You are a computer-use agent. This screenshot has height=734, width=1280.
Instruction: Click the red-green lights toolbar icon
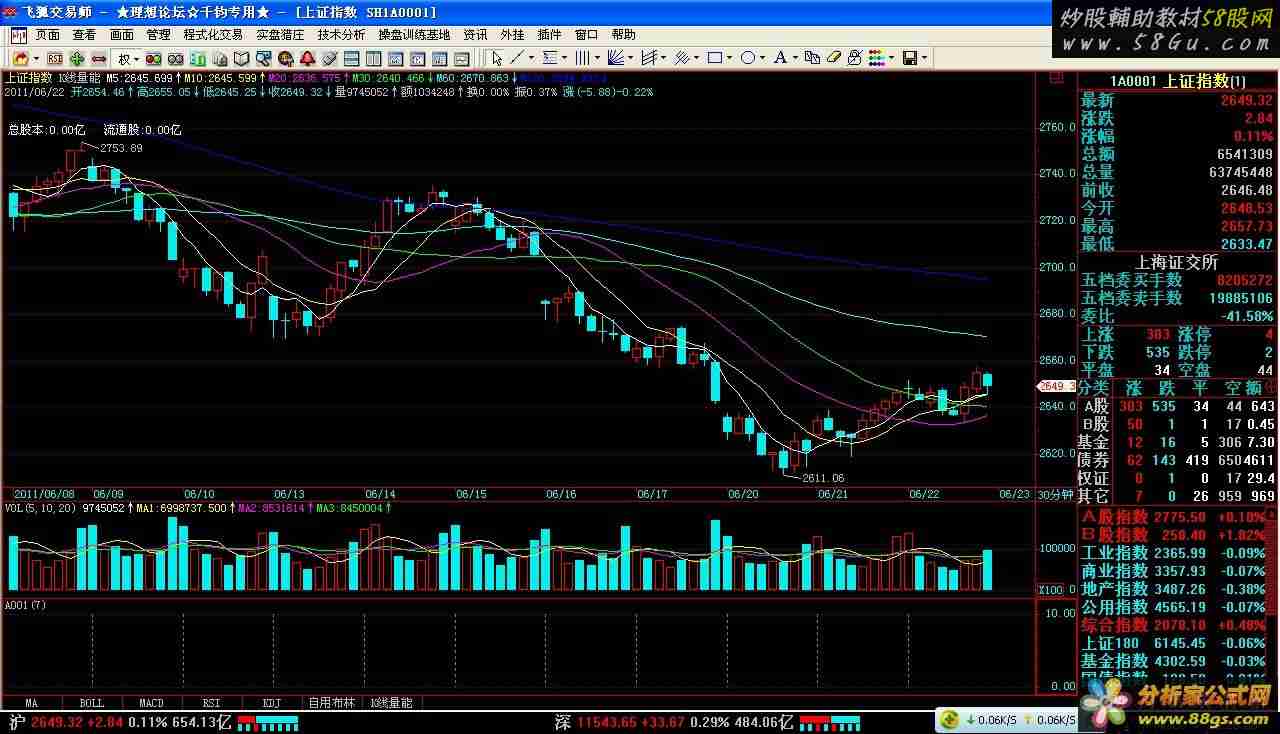(x=153, y=58)
